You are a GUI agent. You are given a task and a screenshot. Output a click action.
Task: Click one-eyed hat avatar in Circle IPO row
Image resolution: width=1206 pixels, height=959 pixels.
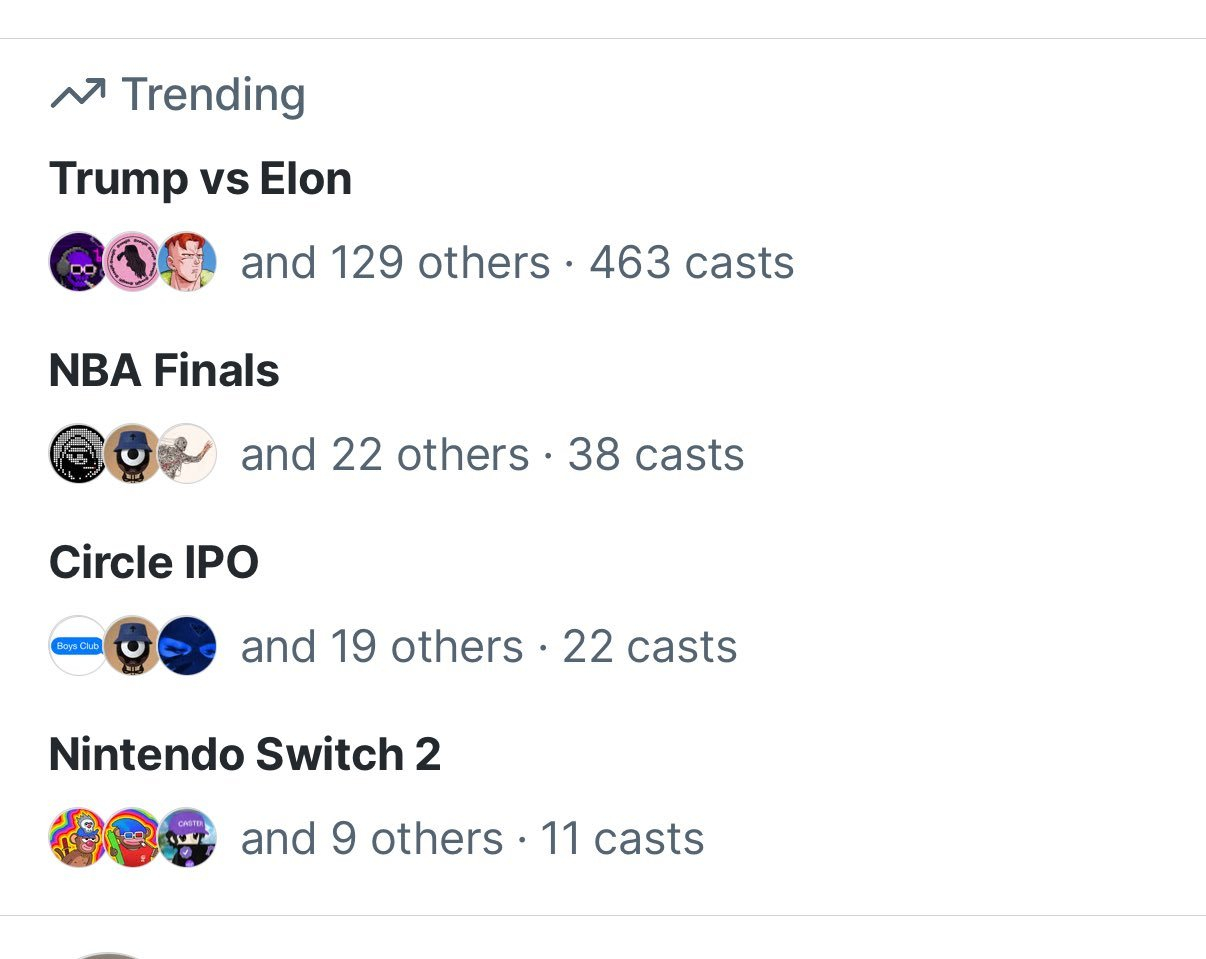coord(132,646)
